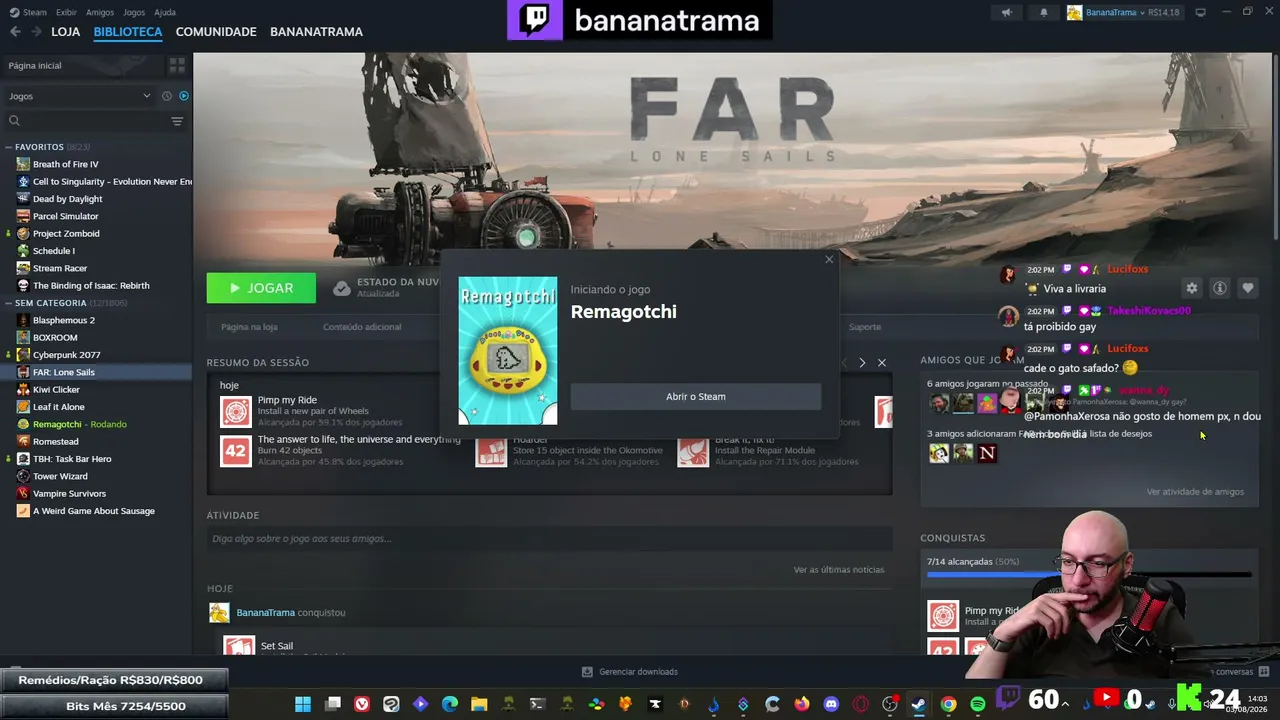The image size is (1280, 720).
Task: Click the Steam taskbar icon
Action: [918, 704]
